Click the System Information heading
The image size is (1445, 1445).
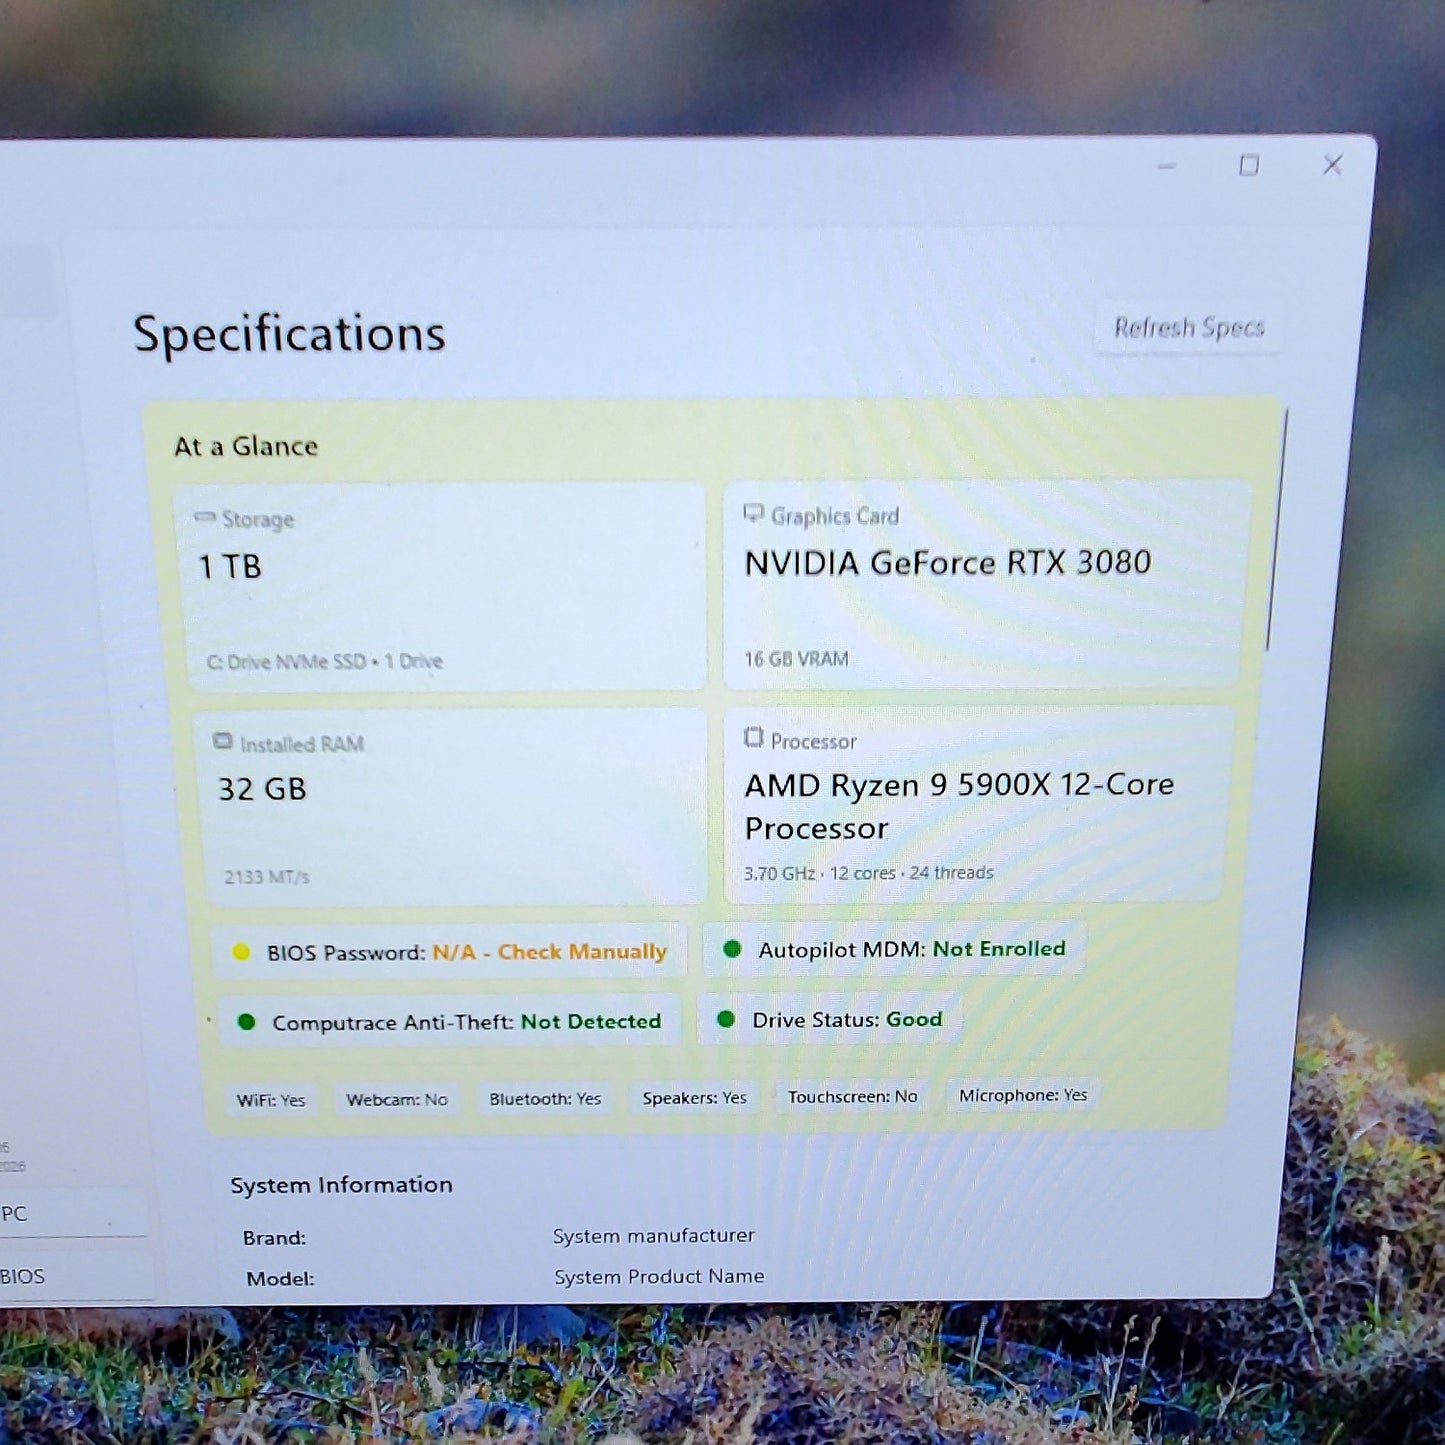[x=341, y=1185]
